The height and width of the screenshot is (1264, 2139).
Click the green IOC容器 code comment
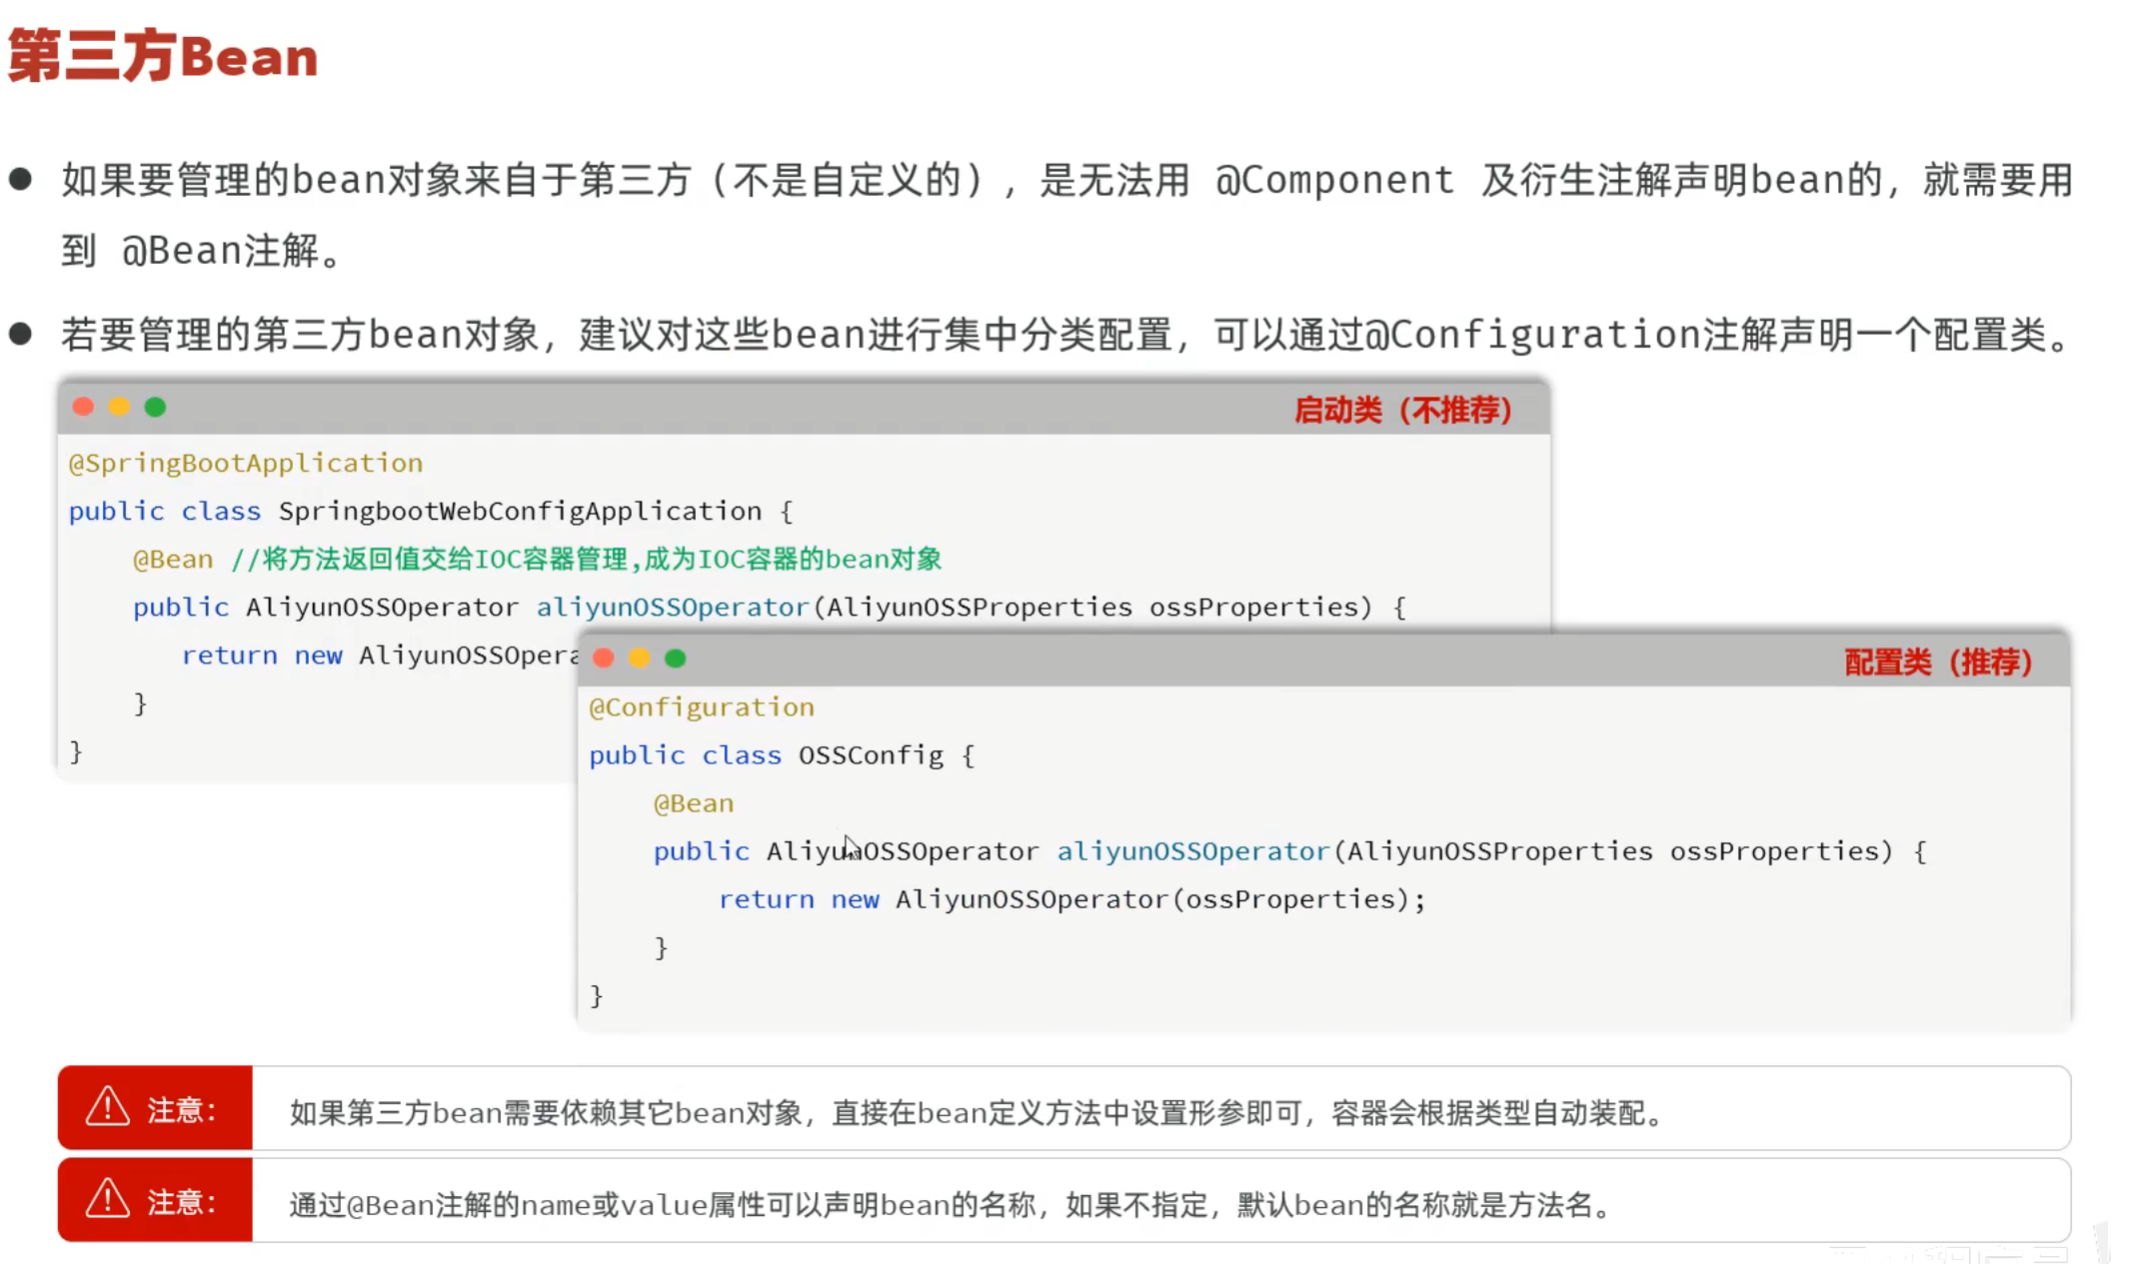point(586,559)
